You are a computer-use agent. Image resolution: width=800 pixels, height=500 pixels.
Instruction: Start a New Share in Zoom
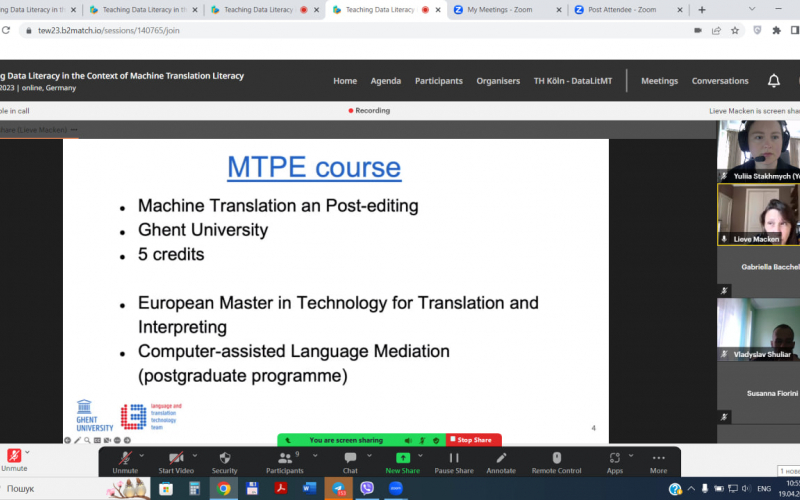pyautogui.click(x=403, y=463)
